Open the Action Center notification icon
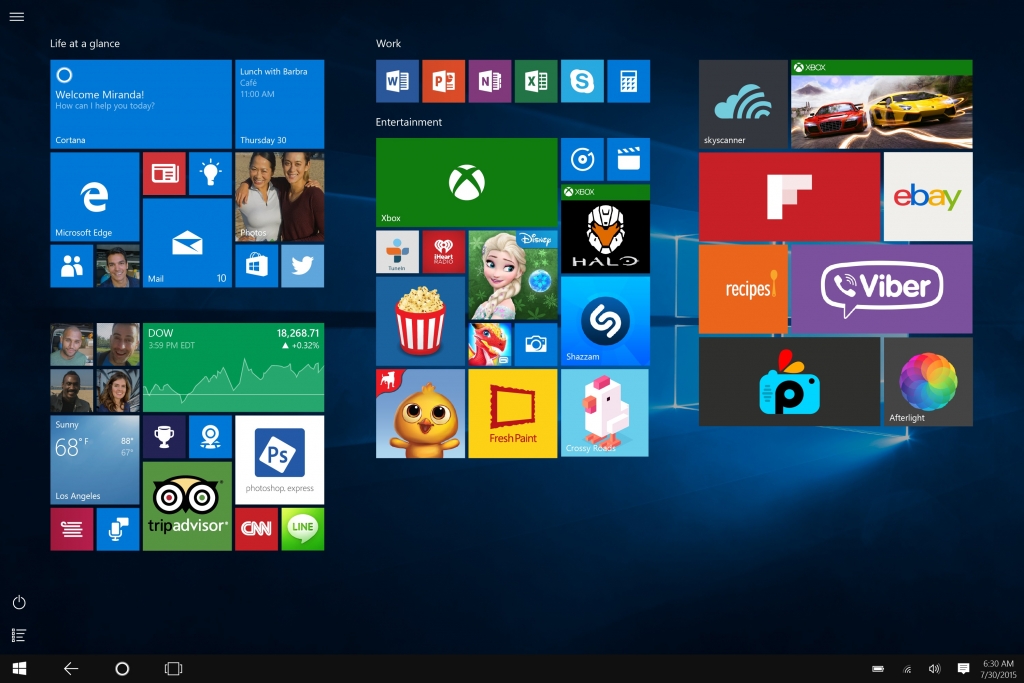The width and height of the screenshot is (1024, 683). coord(963,668)
